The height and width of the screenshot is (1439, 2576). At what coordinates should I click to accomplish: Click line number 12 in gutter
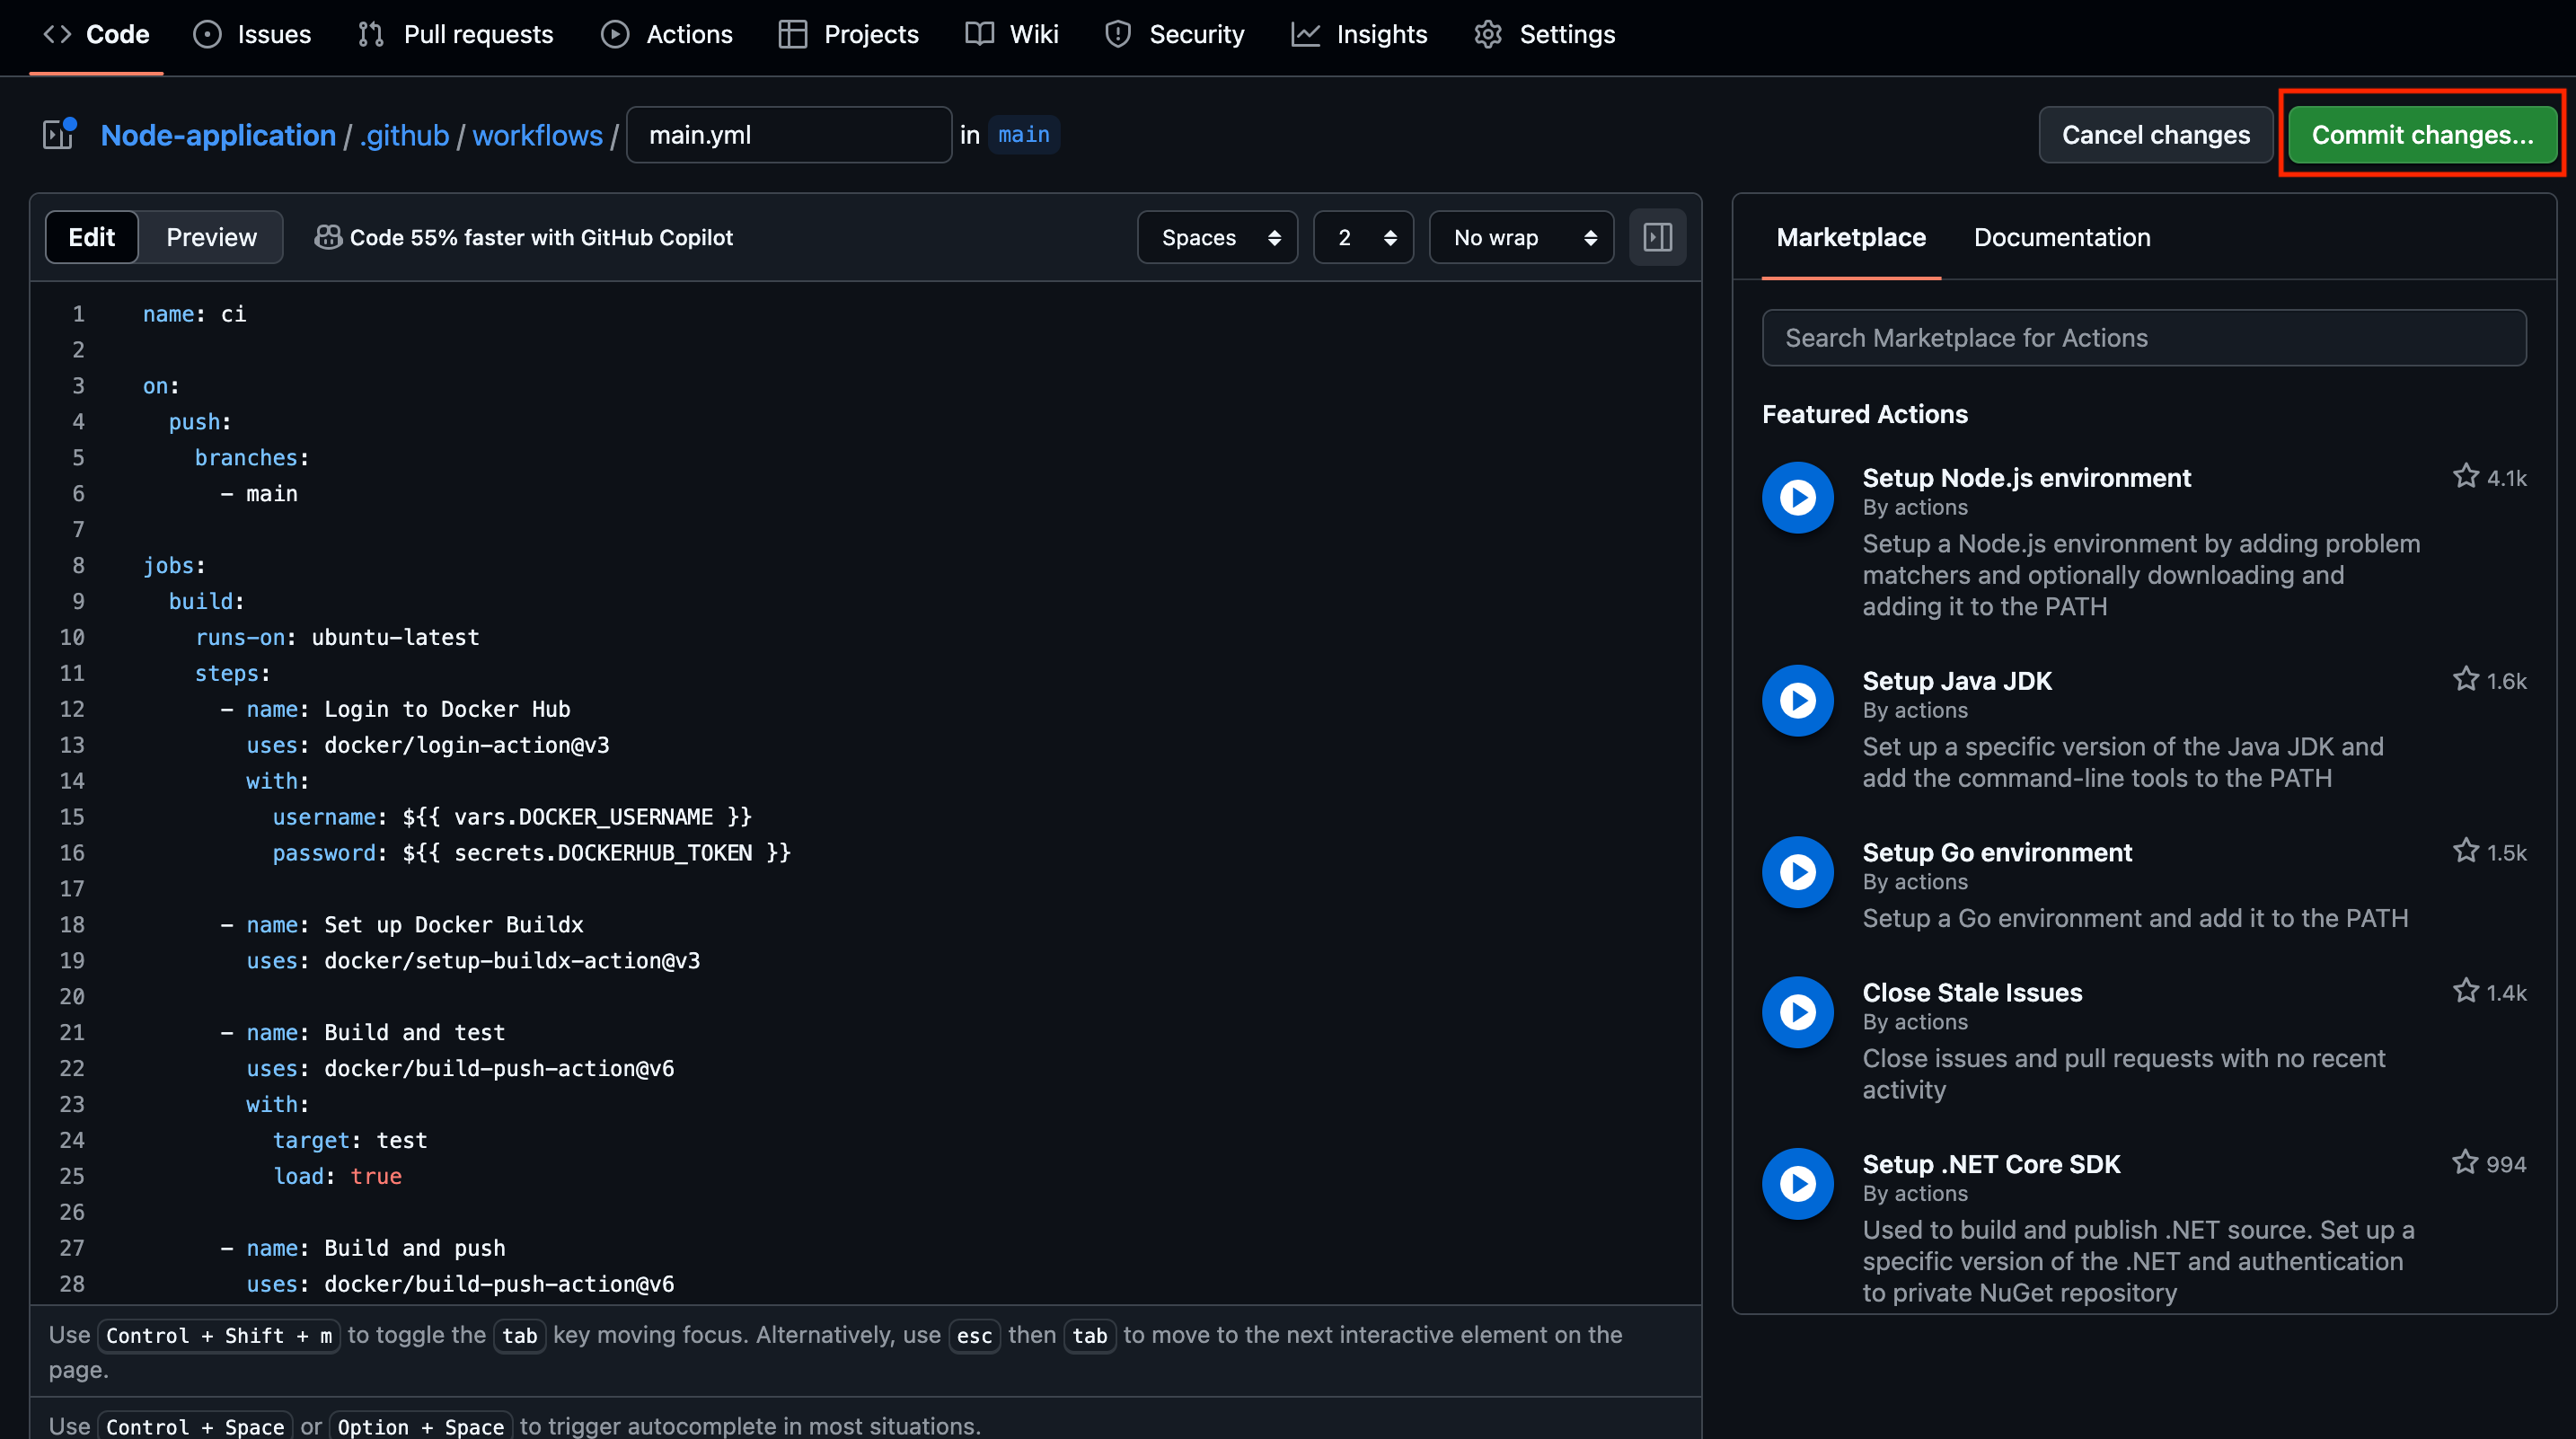72,709
